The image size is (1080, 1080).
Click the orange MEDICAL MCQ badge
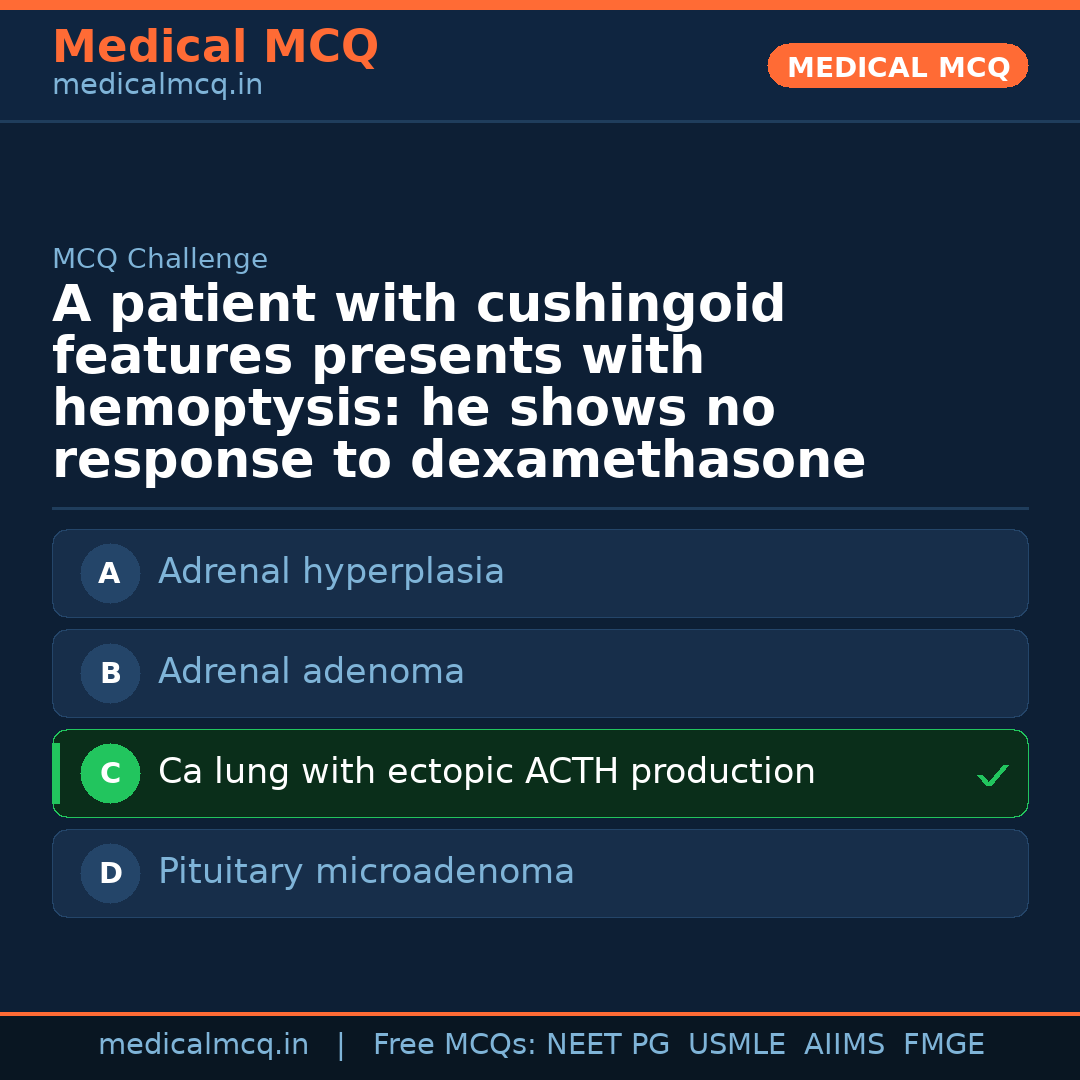click(897, 67)
